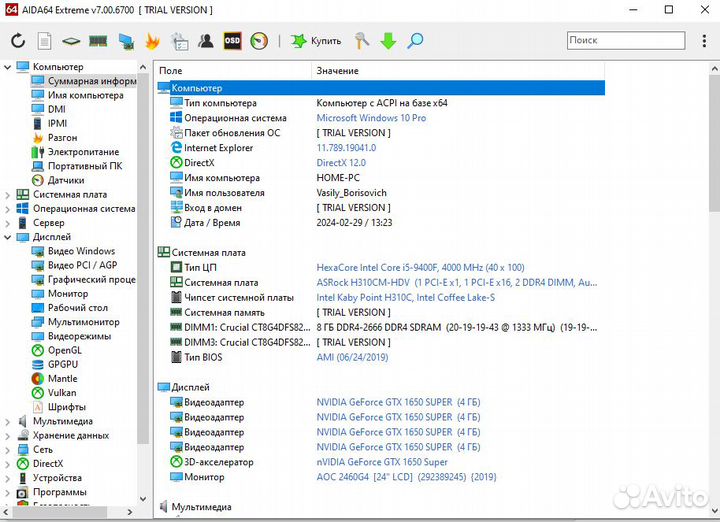This screenshot has height=522, width=720.
Task: Open the memory module toolbar icon
Action: click(98, 41)
